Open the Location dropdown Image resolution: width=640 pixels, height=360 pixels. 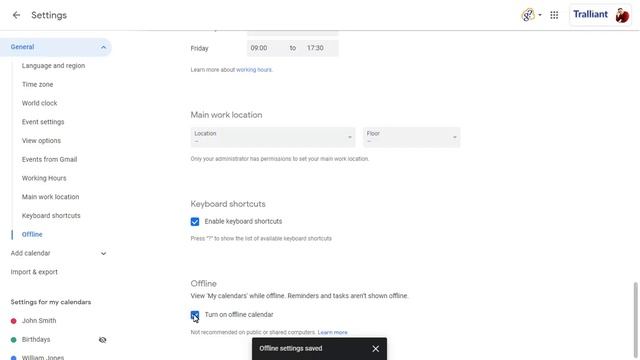point(273,137)
